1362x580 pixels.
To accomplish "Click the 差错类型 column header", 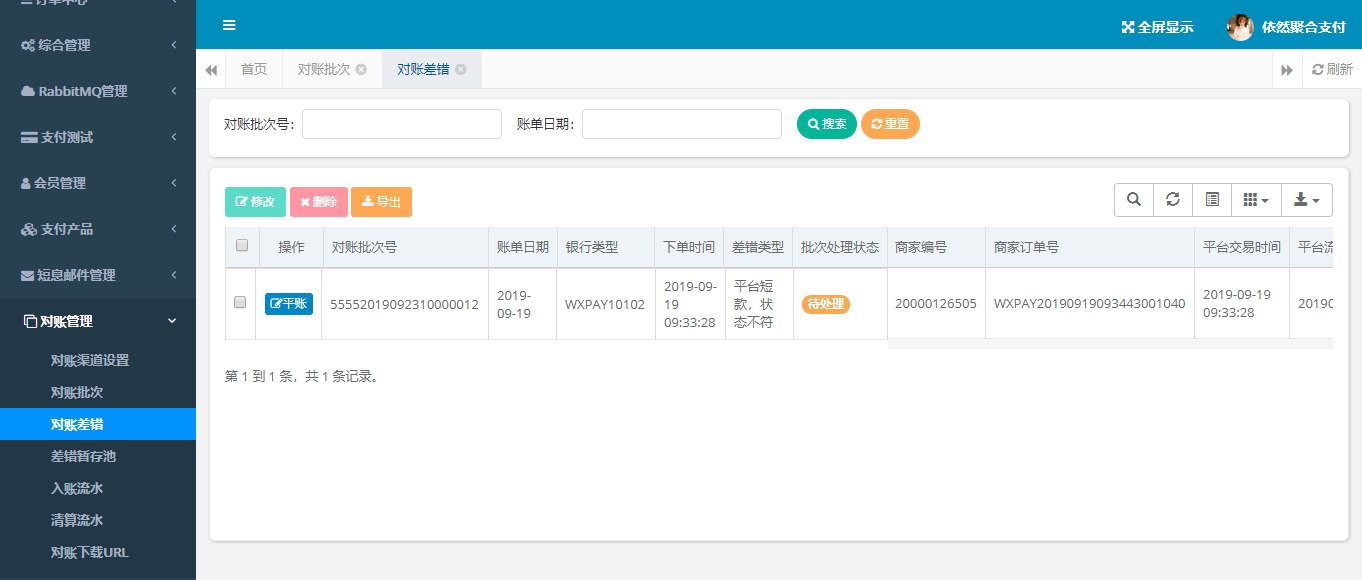I will [x=759, y=247].
